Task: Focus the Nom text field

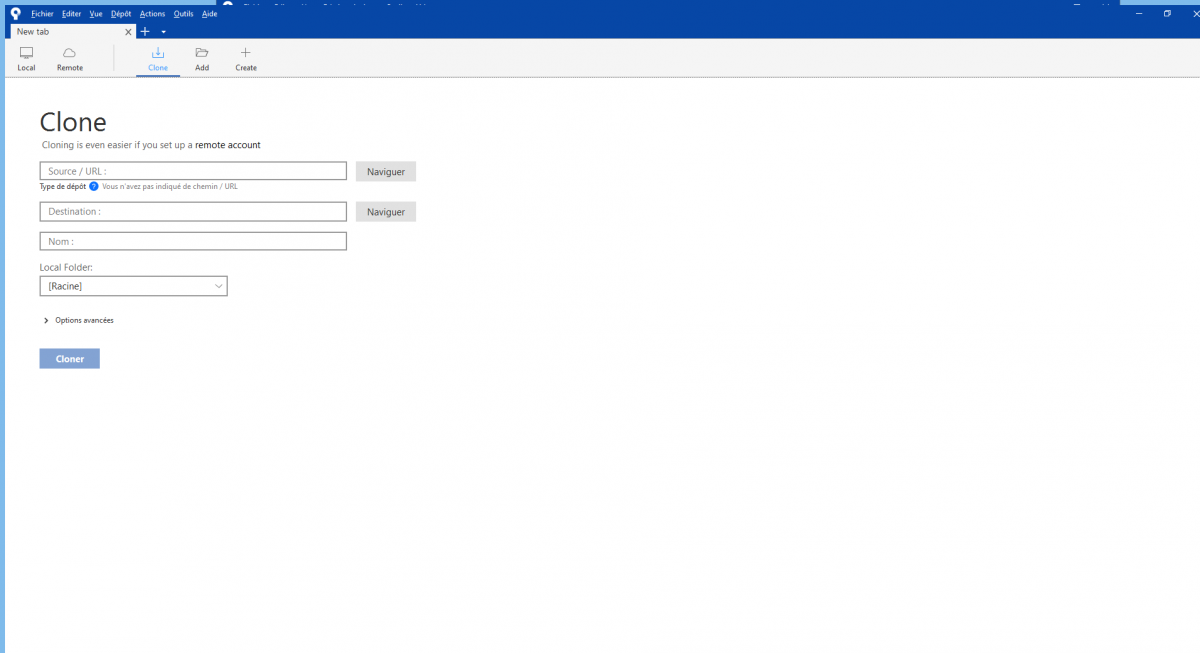Action: (193, 241)
